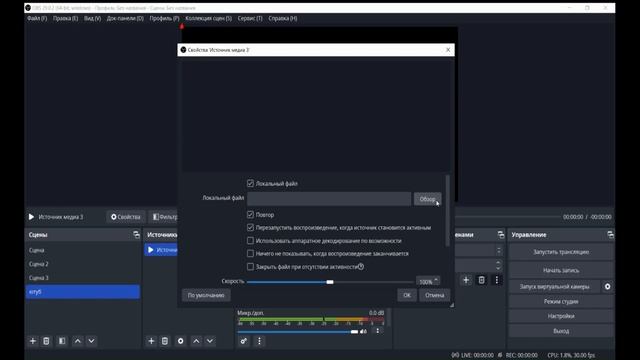Click properties dialog vertical scrollbar

pyautogui.click(x=448, y=211)
